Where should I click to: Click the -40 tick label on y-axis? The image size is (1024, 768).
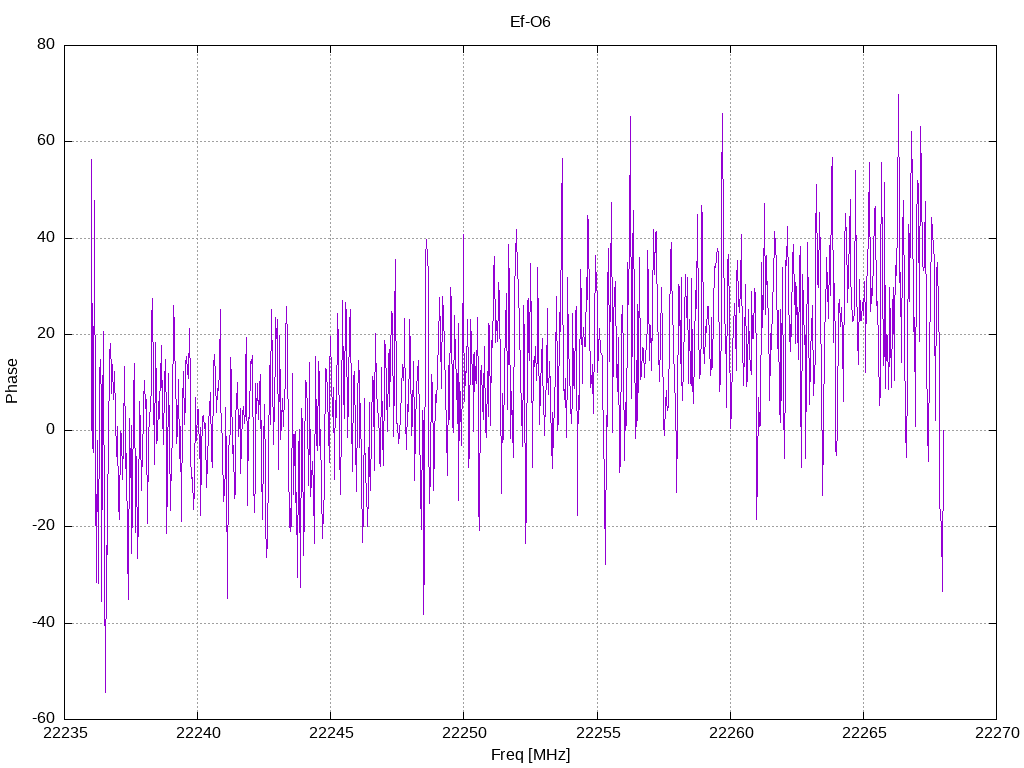[x=44, y=623]
